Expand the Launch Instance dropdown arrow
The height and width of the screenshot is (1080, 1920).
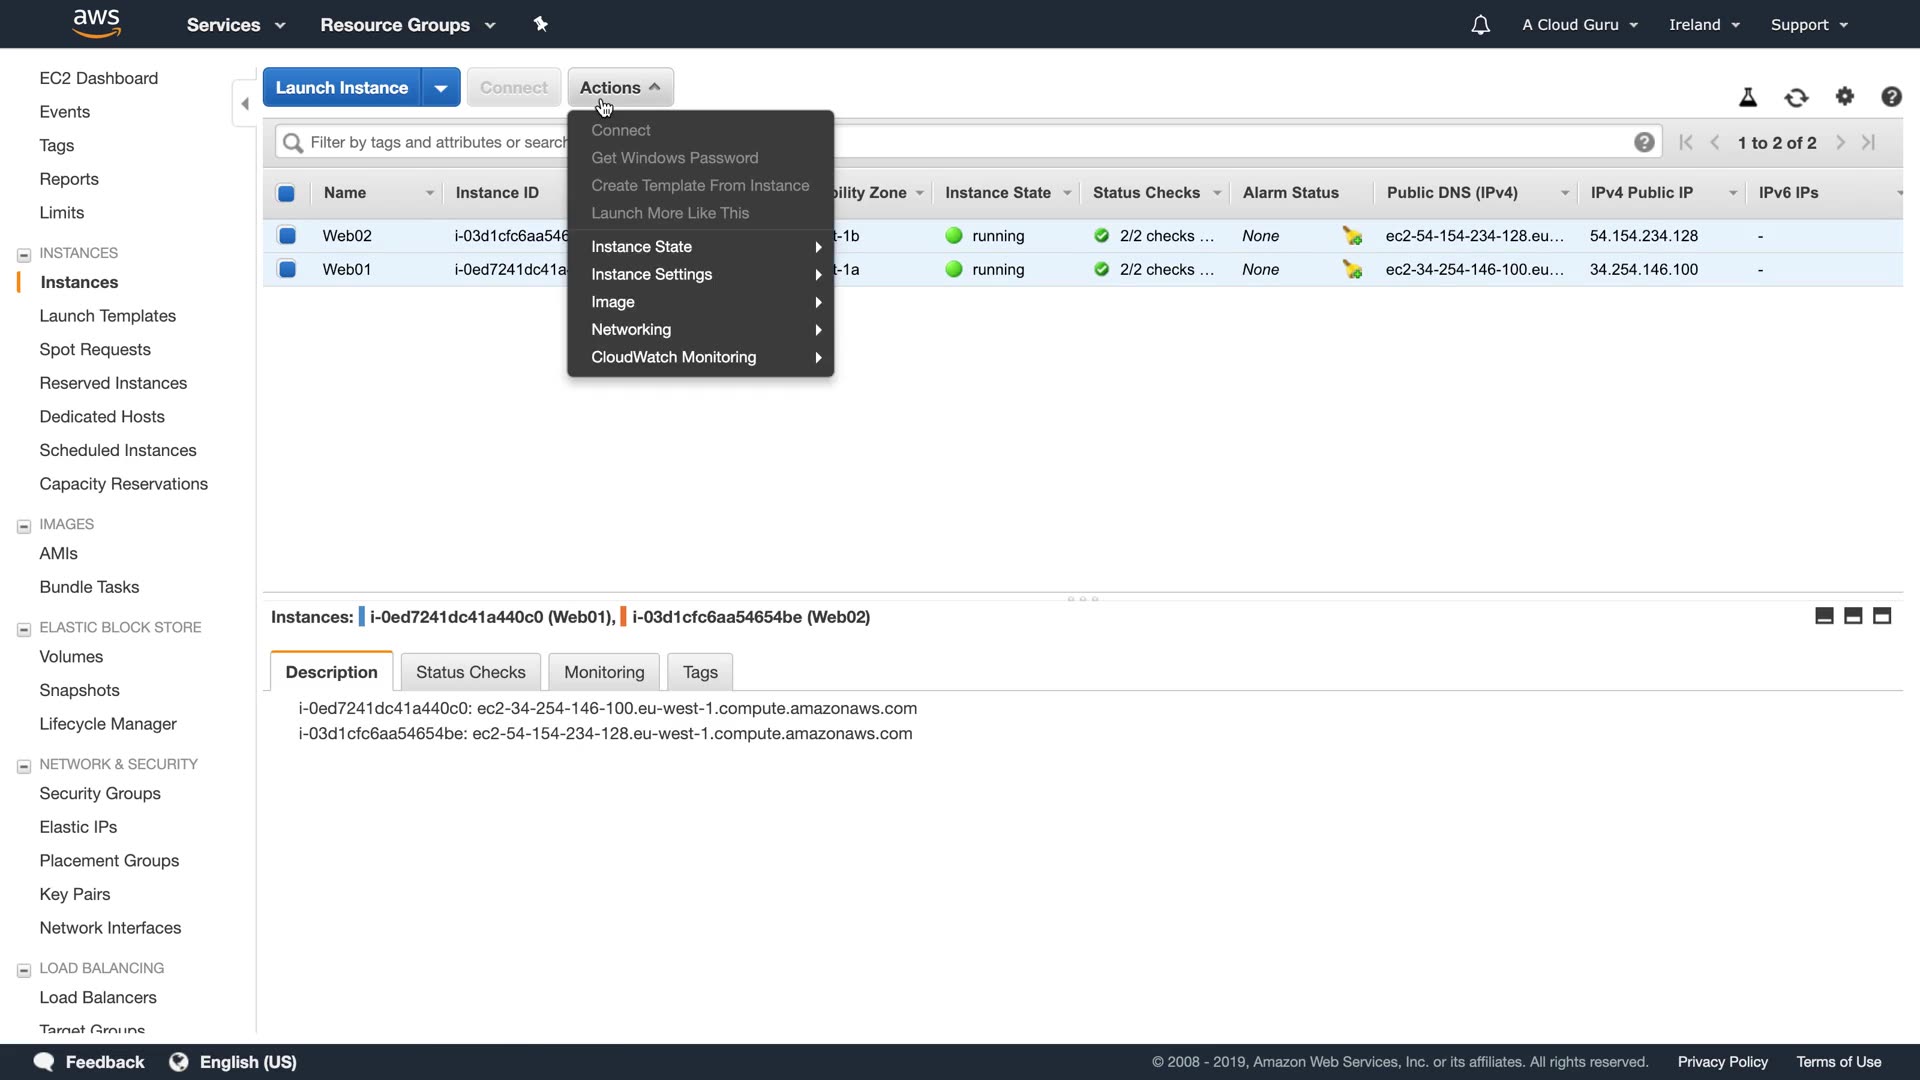[440, 88]
